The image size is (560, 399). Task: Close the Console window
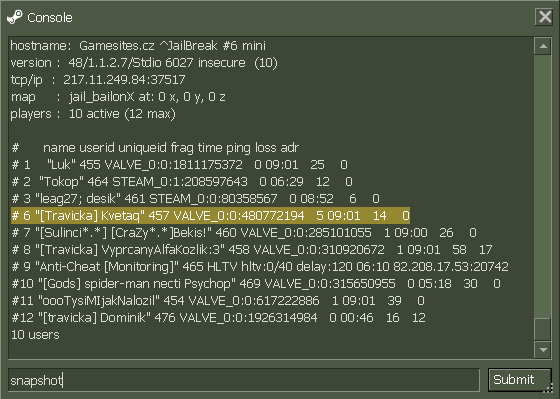tap(545, 16)
